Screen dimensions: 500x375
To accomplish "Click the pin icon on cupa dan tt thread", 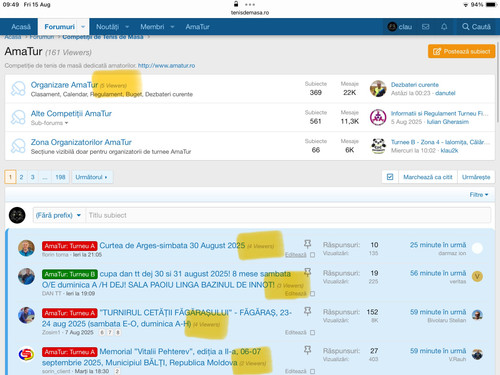I will (307, 272).
